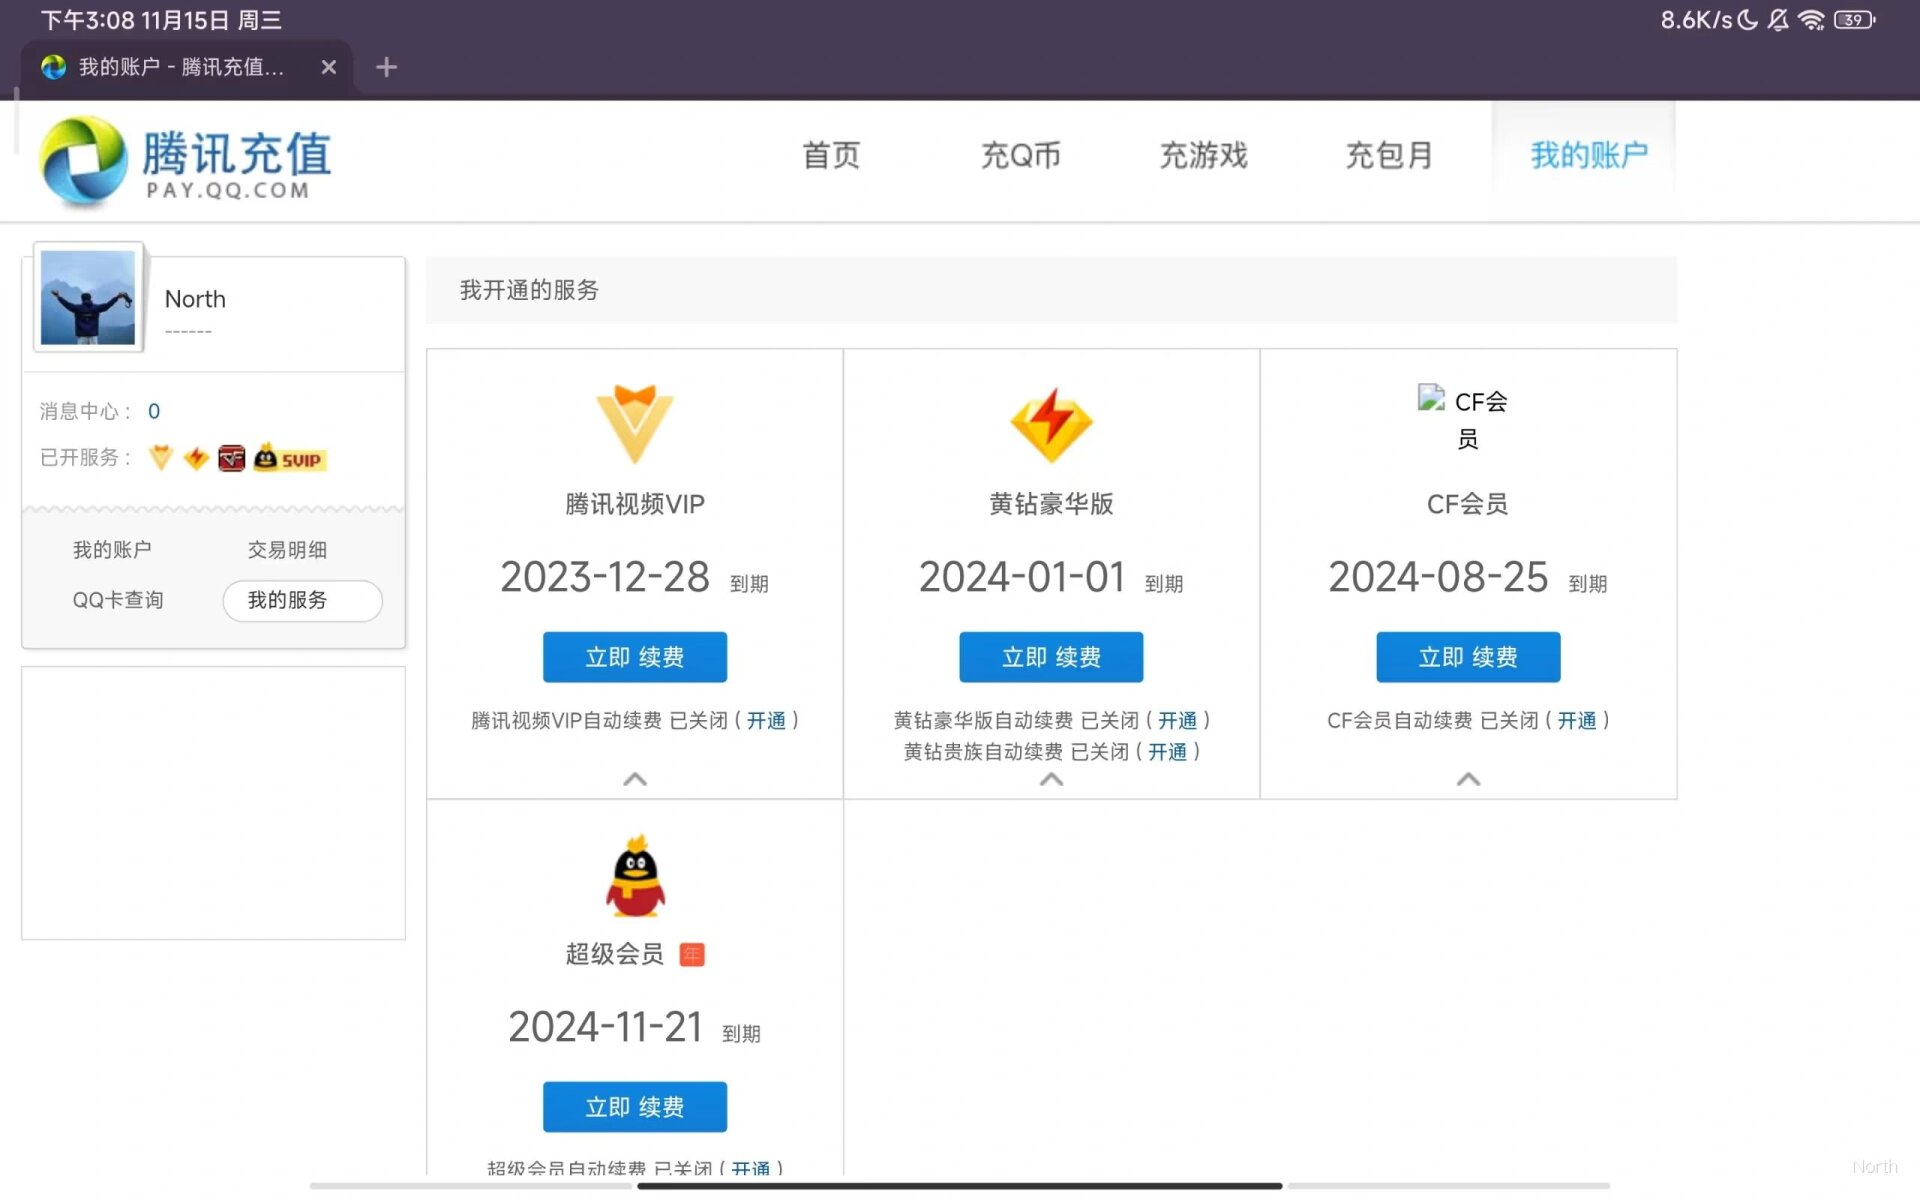This screenshot has height=1200, width=1920.
Task: Tap the muted bell status icon
Action: pyautogui.click(x=1778, y=20)
